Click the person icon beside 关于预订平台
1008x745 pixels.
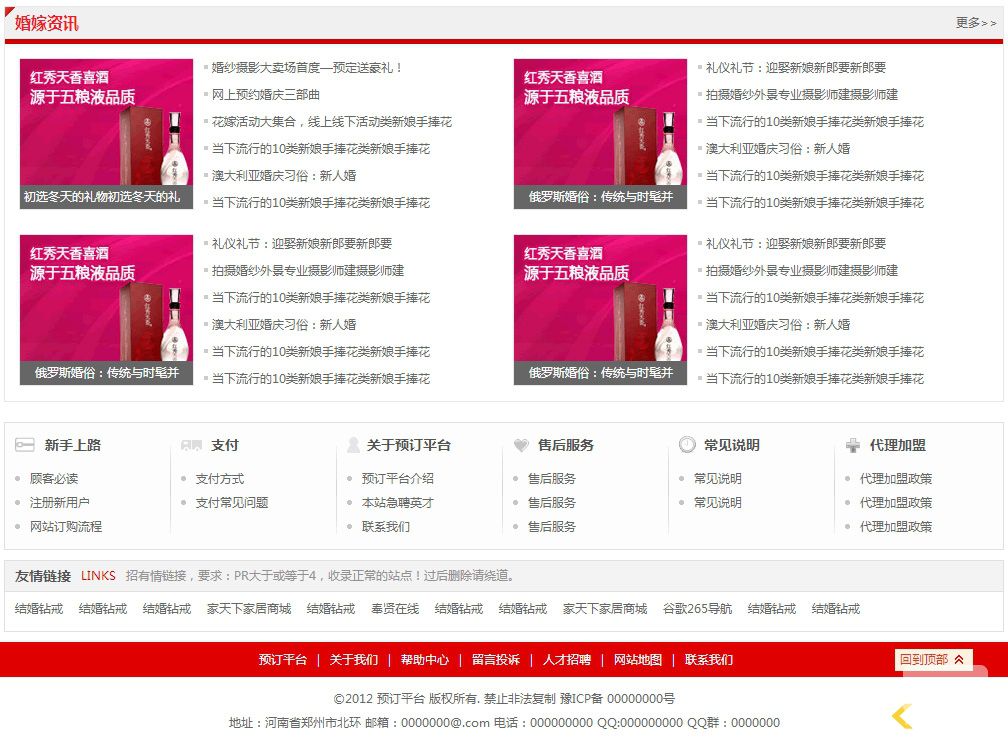pyautogui.click(x=353, y=445)
